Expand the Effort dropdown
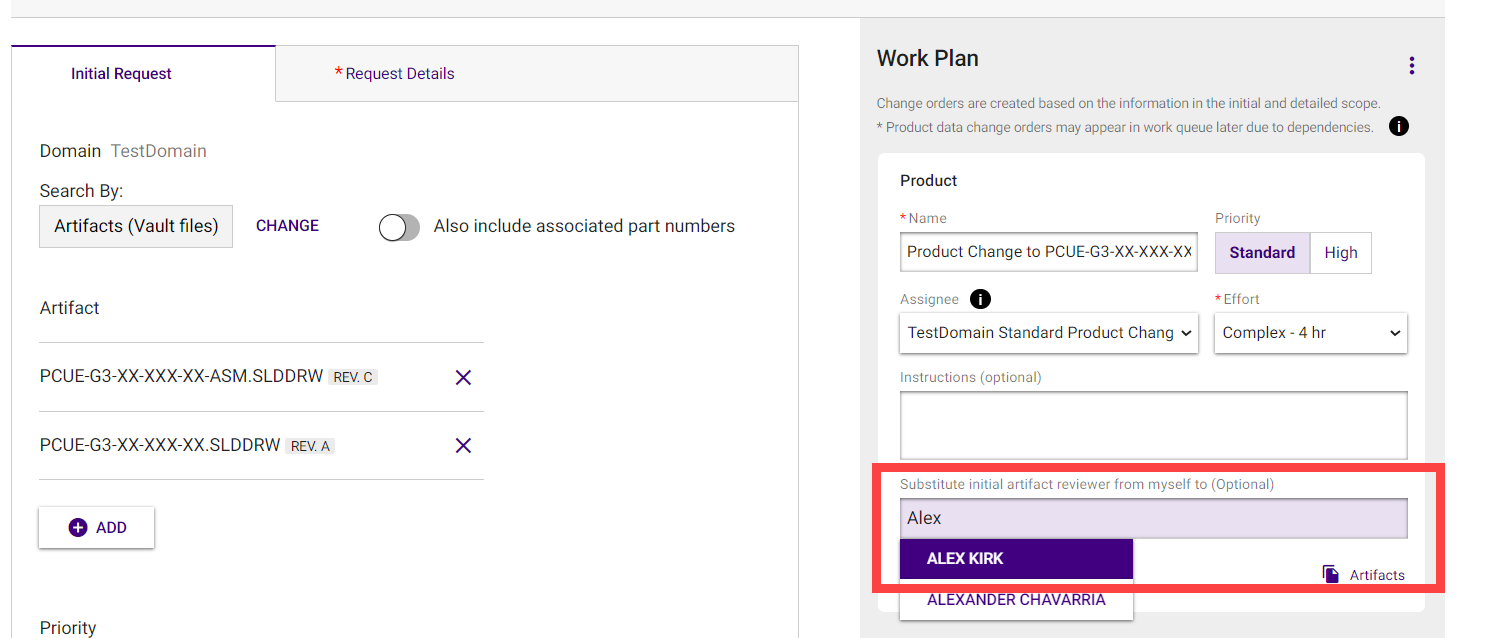Image resolution: width=1510 pixels, height=638 pixels. [1310, 333]
